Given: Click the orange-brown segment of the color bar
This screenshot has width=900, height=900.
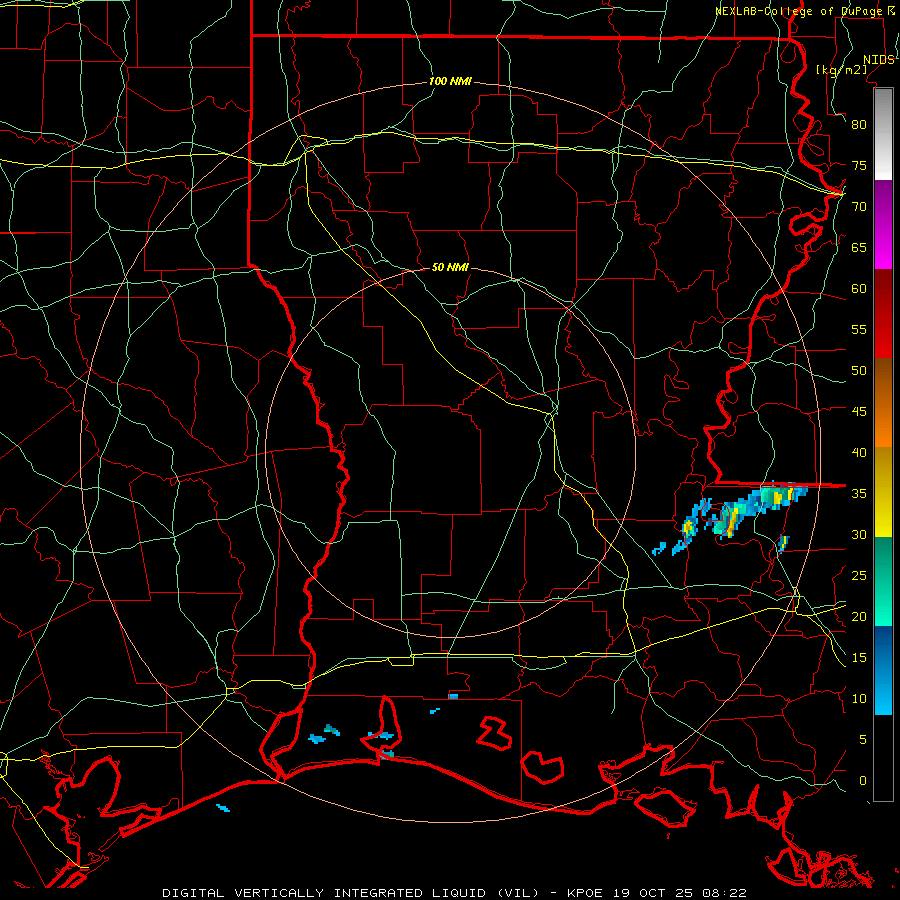Looking at the screenshot, I should (x=883, y=403).
